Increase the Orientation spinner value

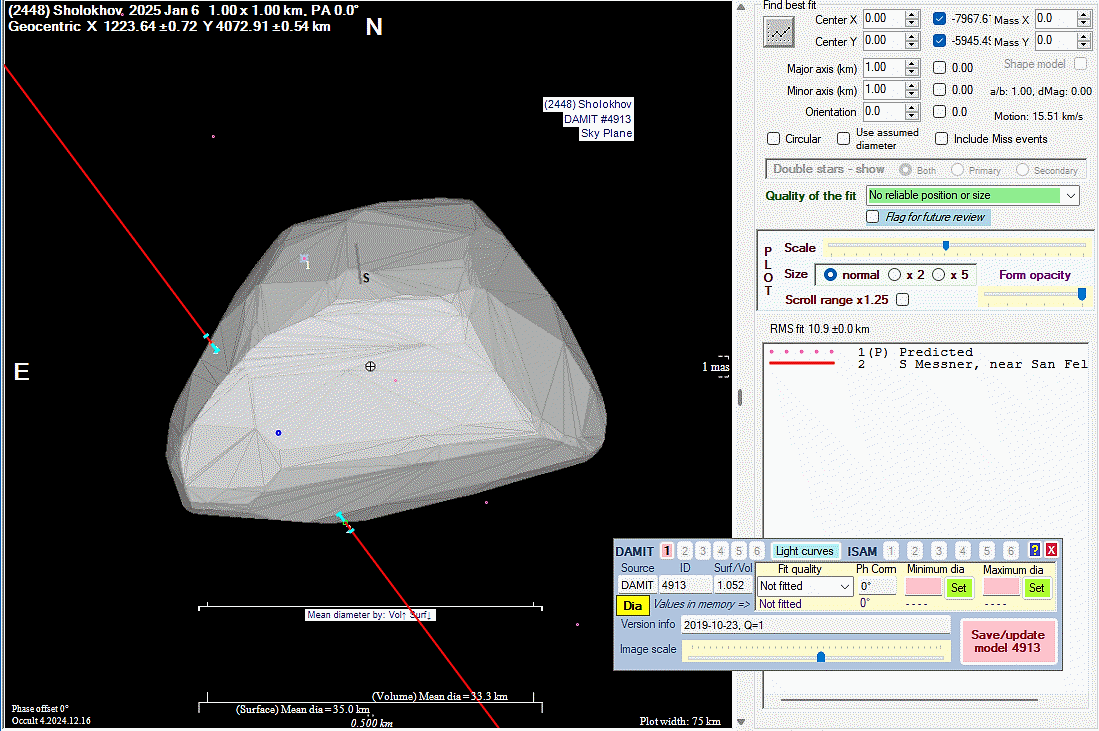coord(911,108)
